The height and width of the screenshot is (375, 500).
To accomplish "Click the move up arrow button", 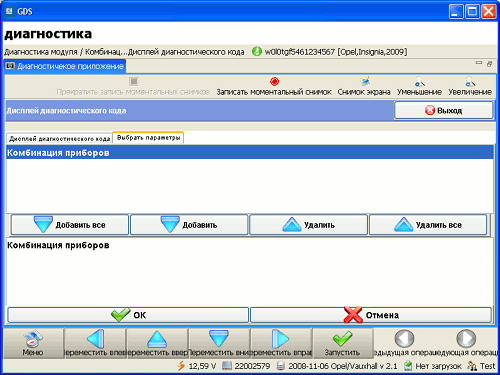I will pyautogui.click(x=157, y=343).
